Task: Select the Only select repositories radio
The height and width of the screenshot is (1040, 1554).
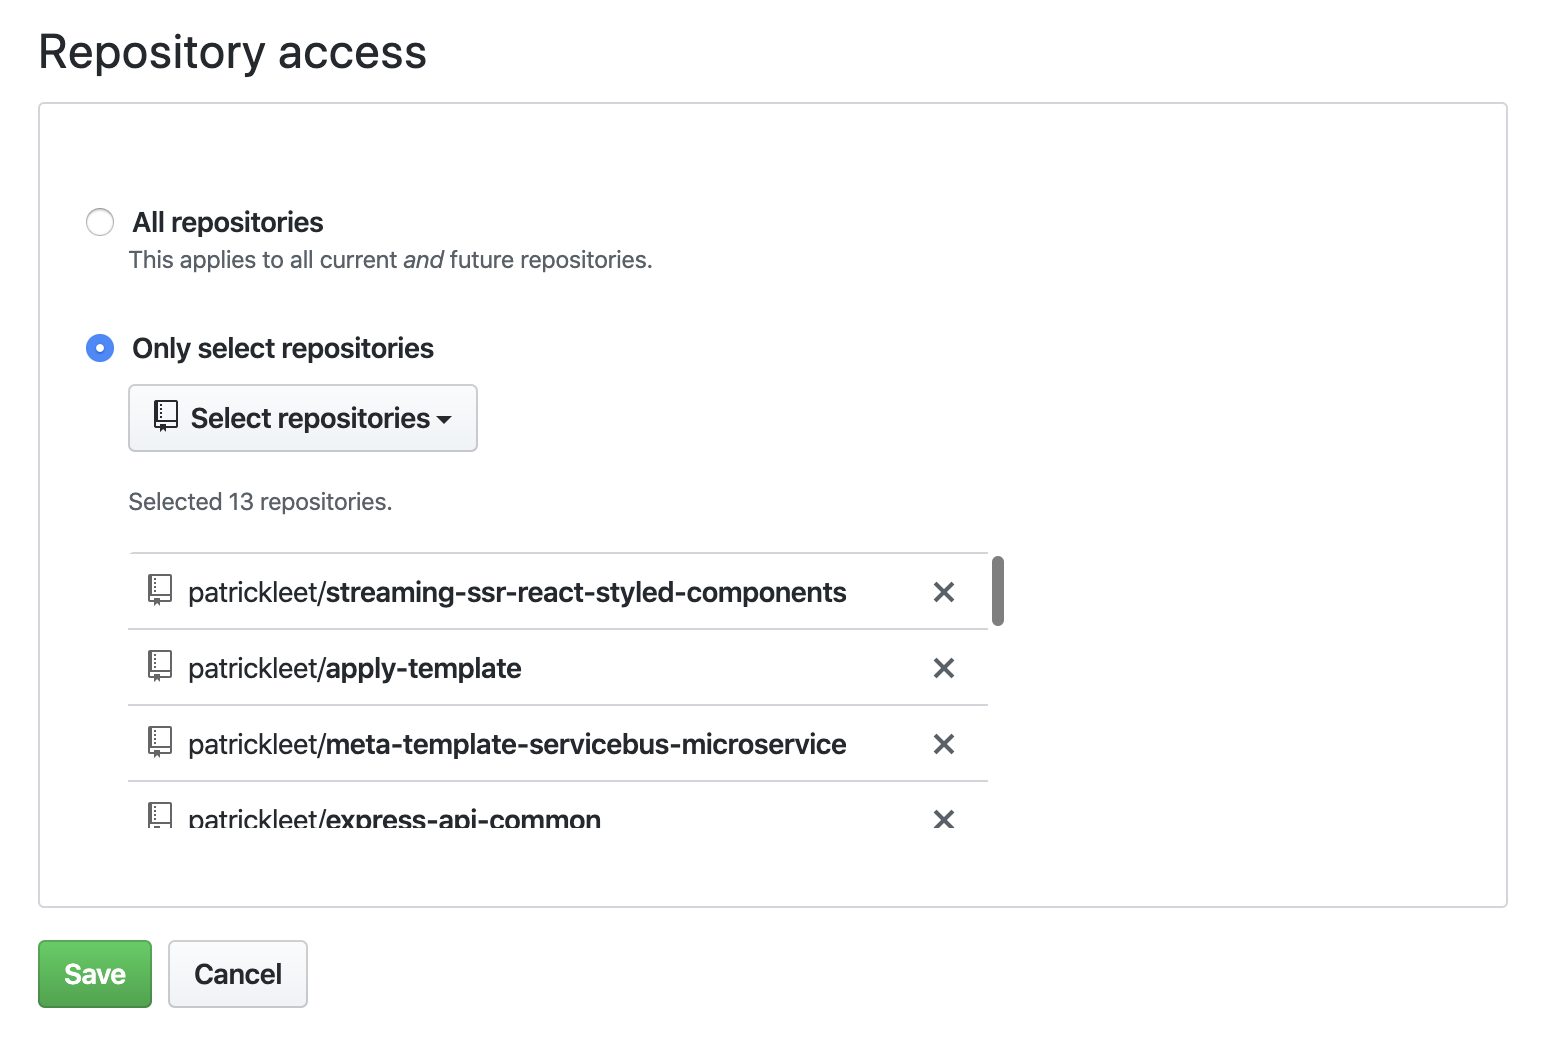Action: [x=100, y=348]
